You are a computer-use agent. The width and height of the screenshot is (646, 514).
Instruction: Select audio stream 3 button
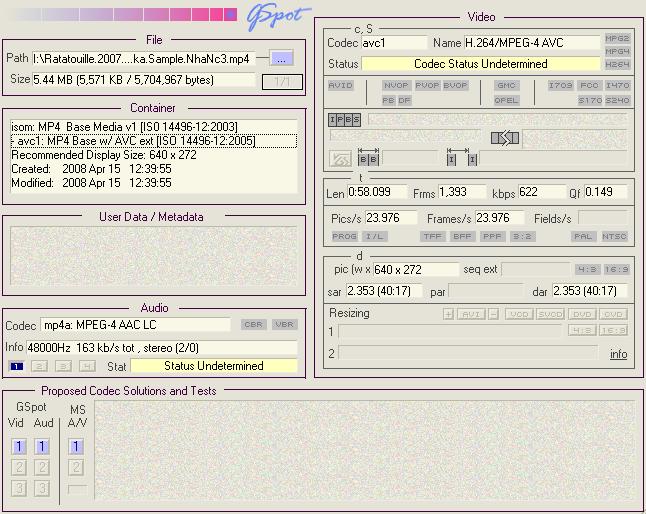point(63,366)
